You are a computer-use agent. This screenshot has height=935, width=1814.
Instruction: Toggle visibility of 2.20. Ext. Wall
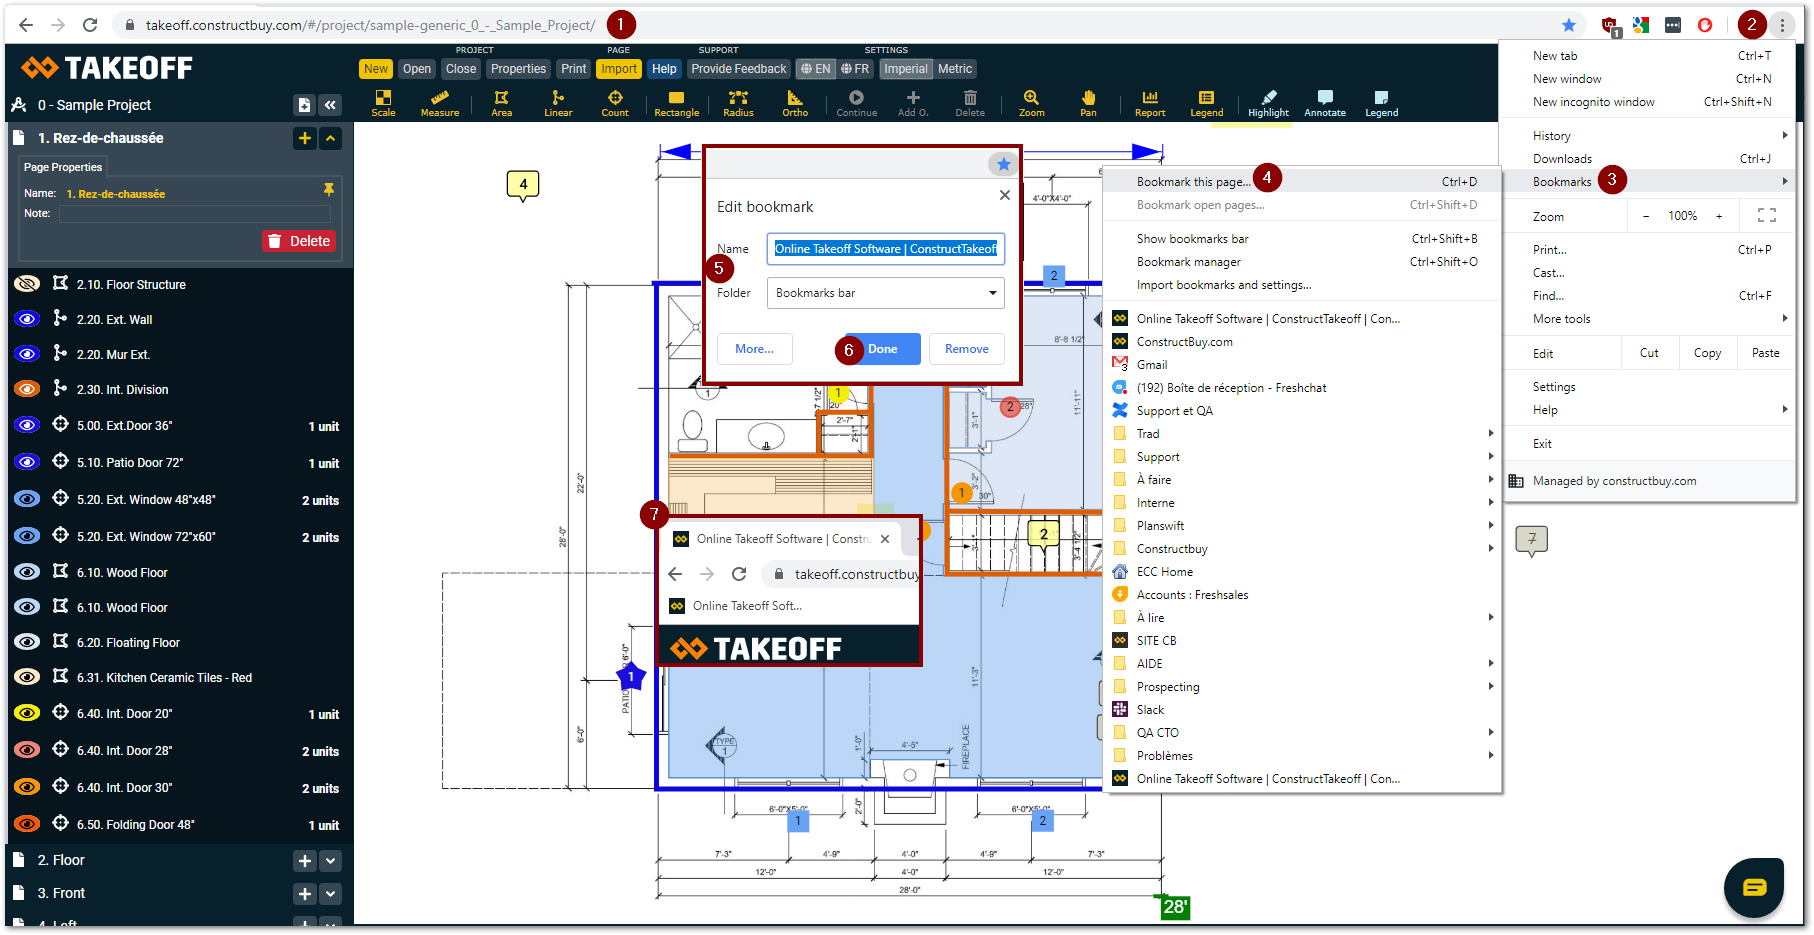coord(27,319)
